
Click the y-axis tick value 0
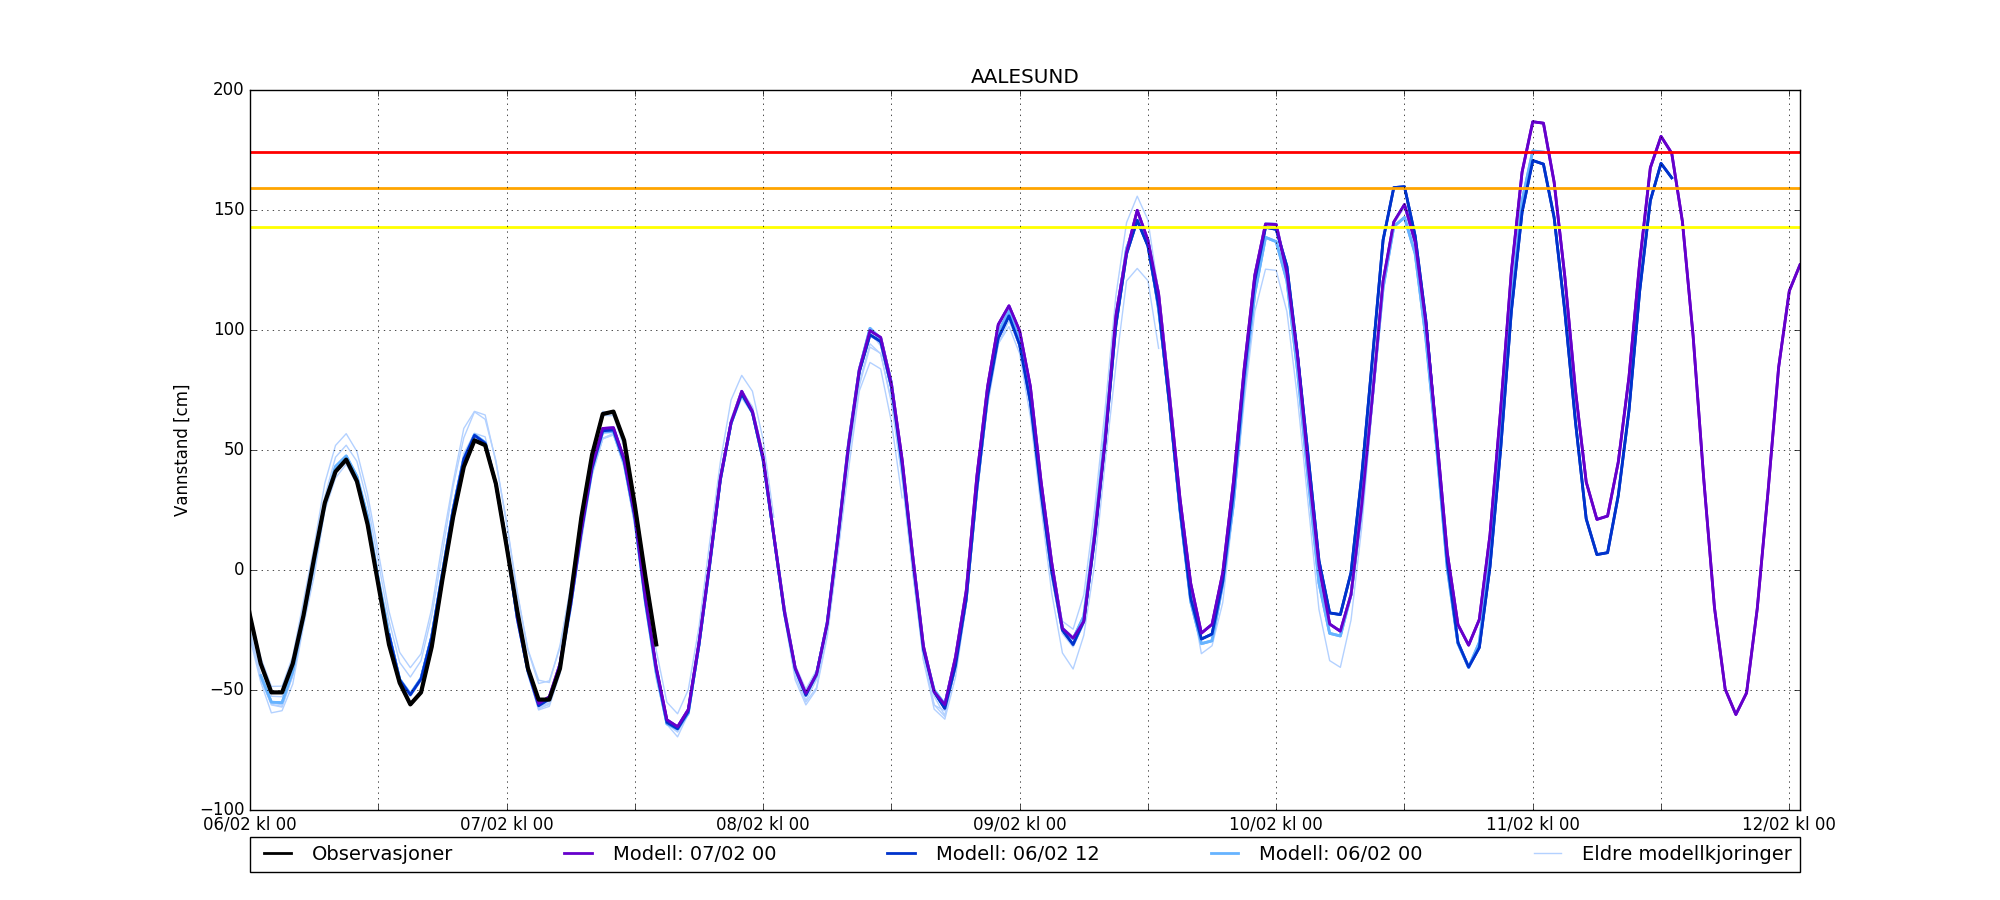tap(239, 570)
